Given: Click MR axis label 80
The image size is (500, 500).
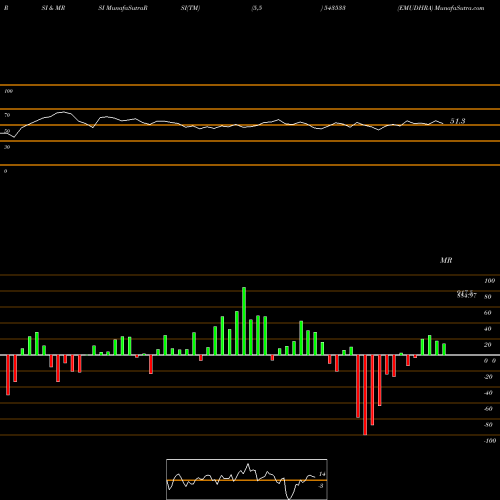Looking at the screenshot, I should (x=488, y=297).
